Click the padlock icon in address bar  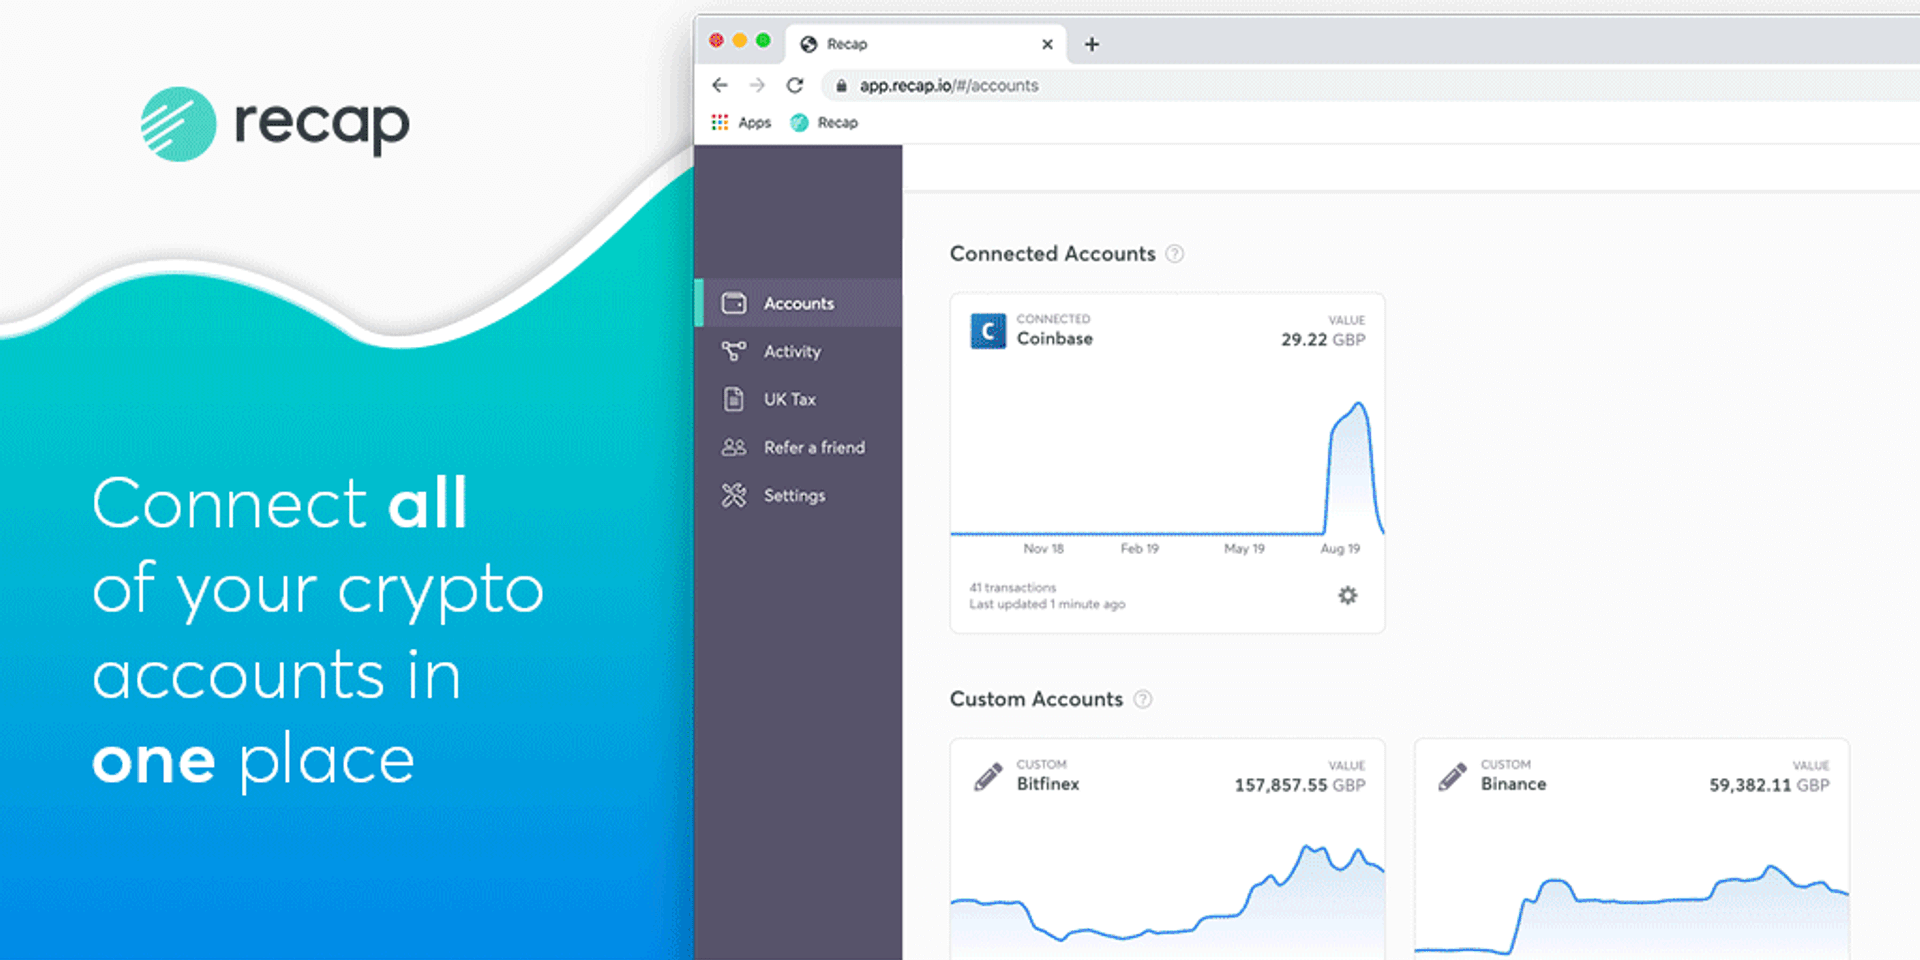(x=841, y=86)
